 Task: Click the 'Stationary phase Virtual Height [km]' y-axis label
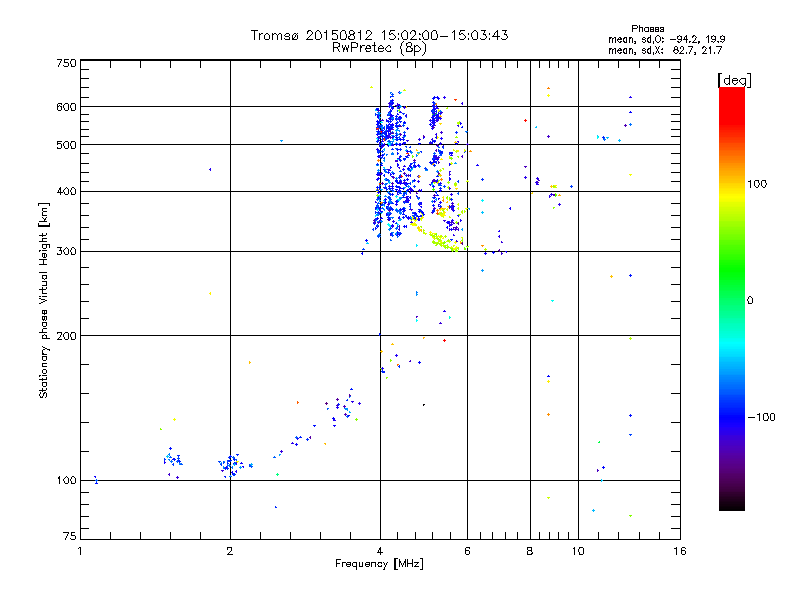43,300
